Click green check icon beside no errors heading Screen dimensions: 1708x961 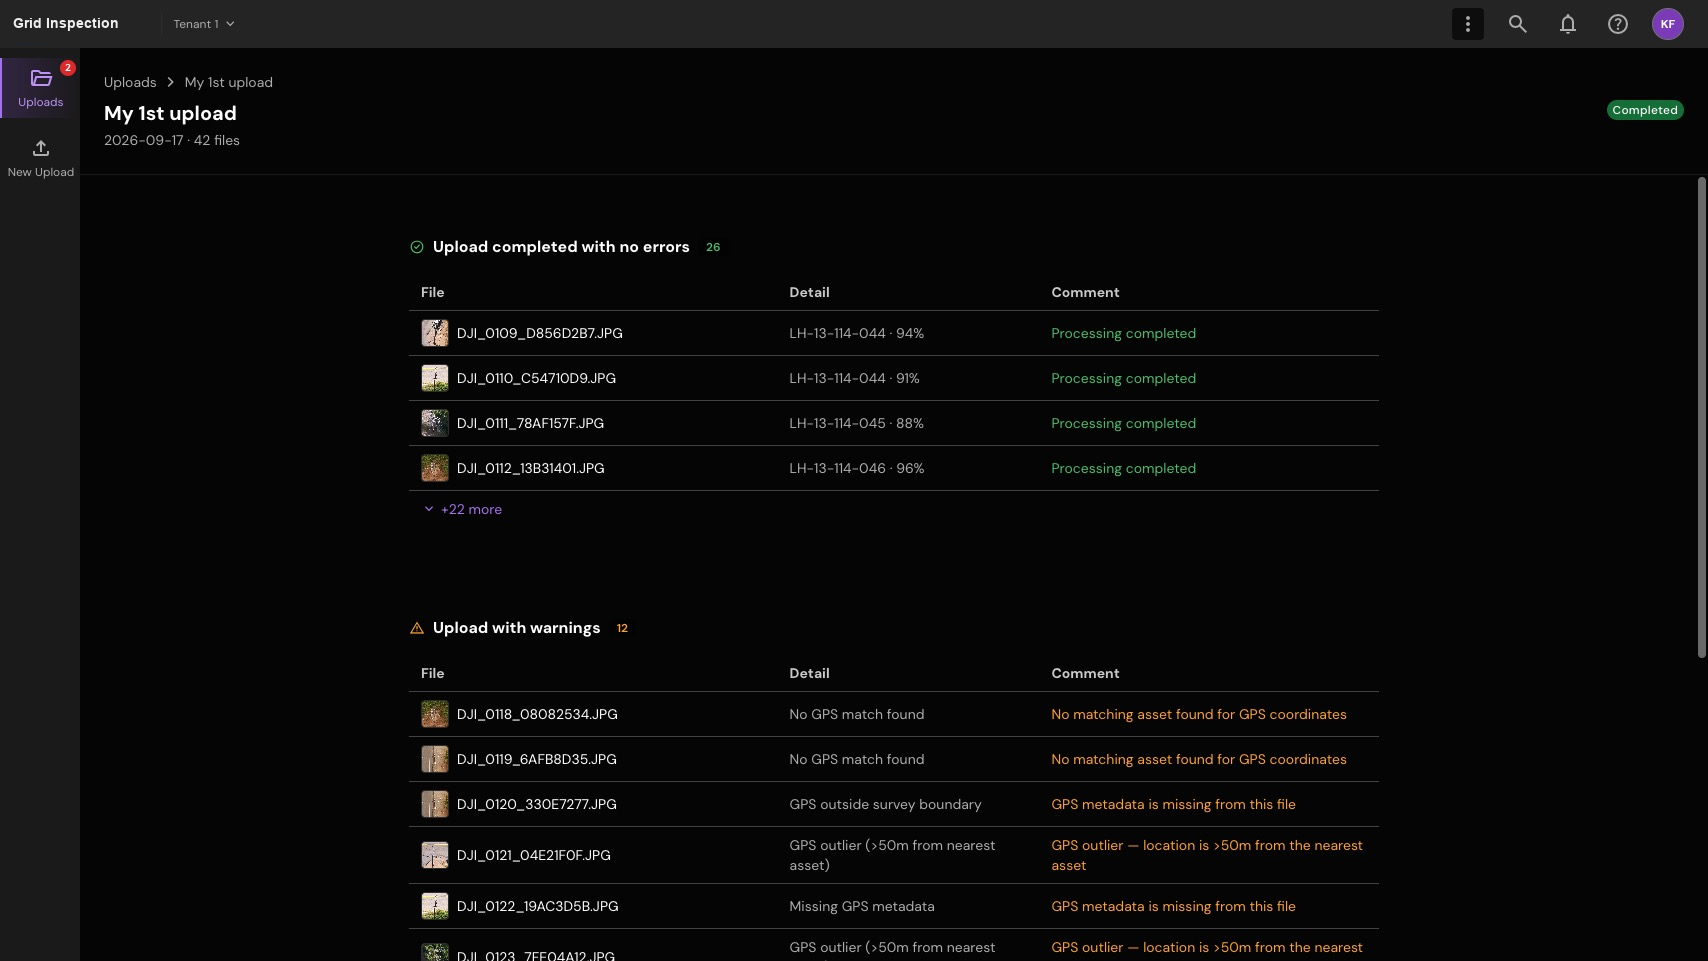pos(417,247)
